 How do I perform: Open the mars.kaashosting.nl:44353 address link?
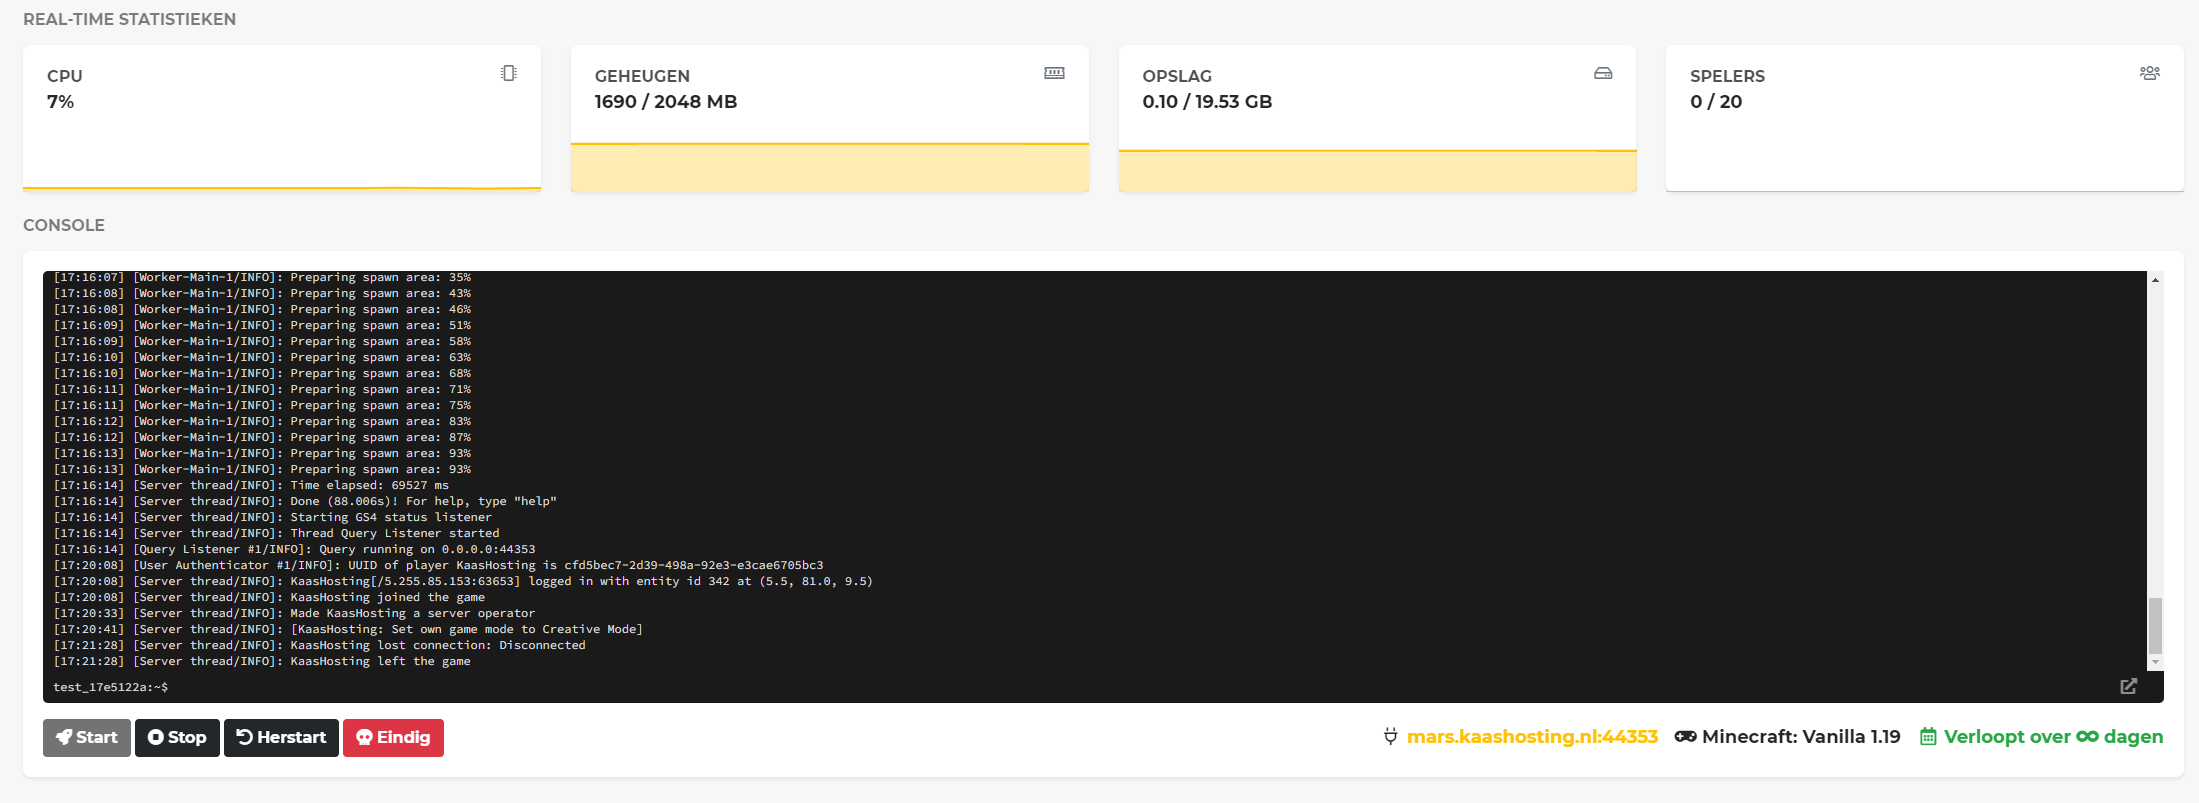coord(1532,737)
